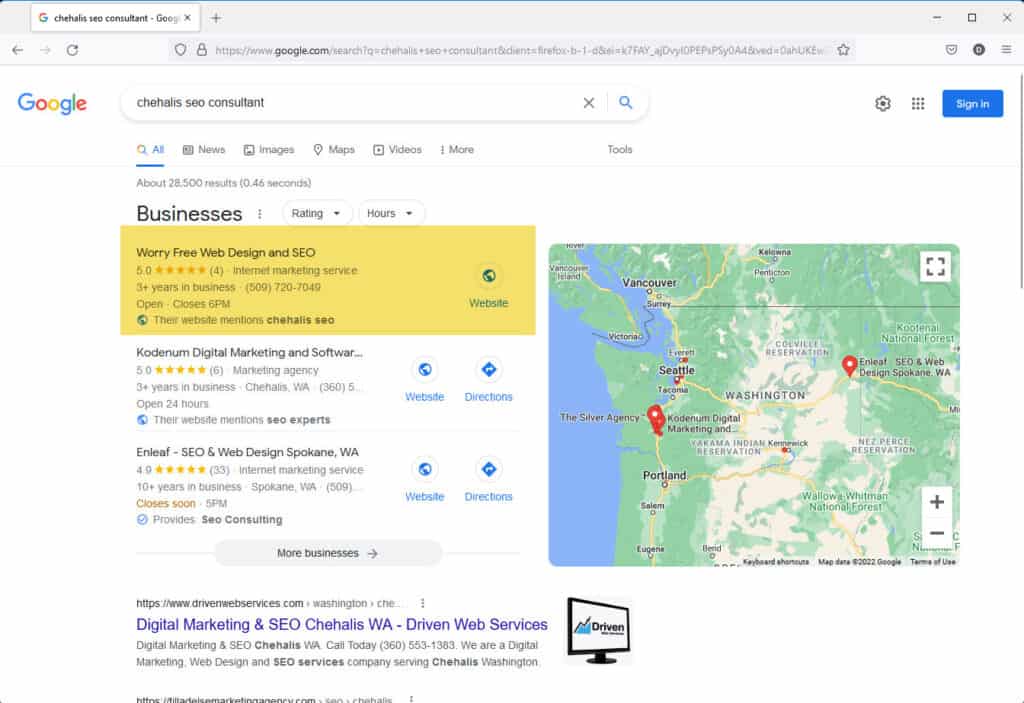Switch to the All results tab
The width and height of the screenshot is (1024, 703).
(150, 150)
